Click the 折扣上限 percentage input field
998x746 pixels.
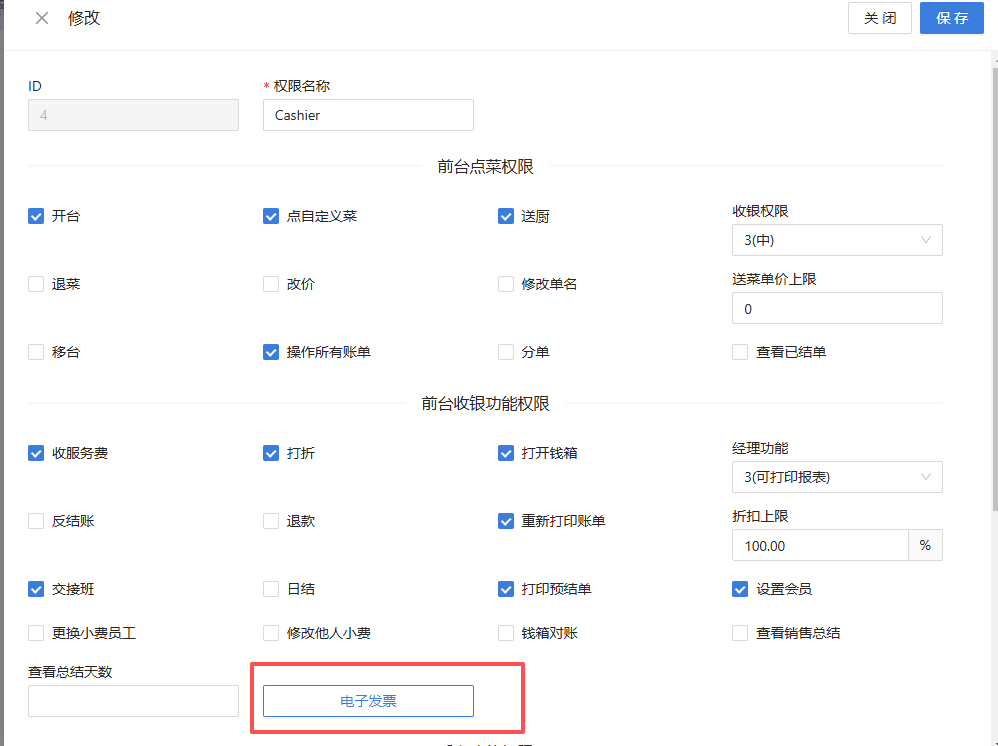point(820,545)
